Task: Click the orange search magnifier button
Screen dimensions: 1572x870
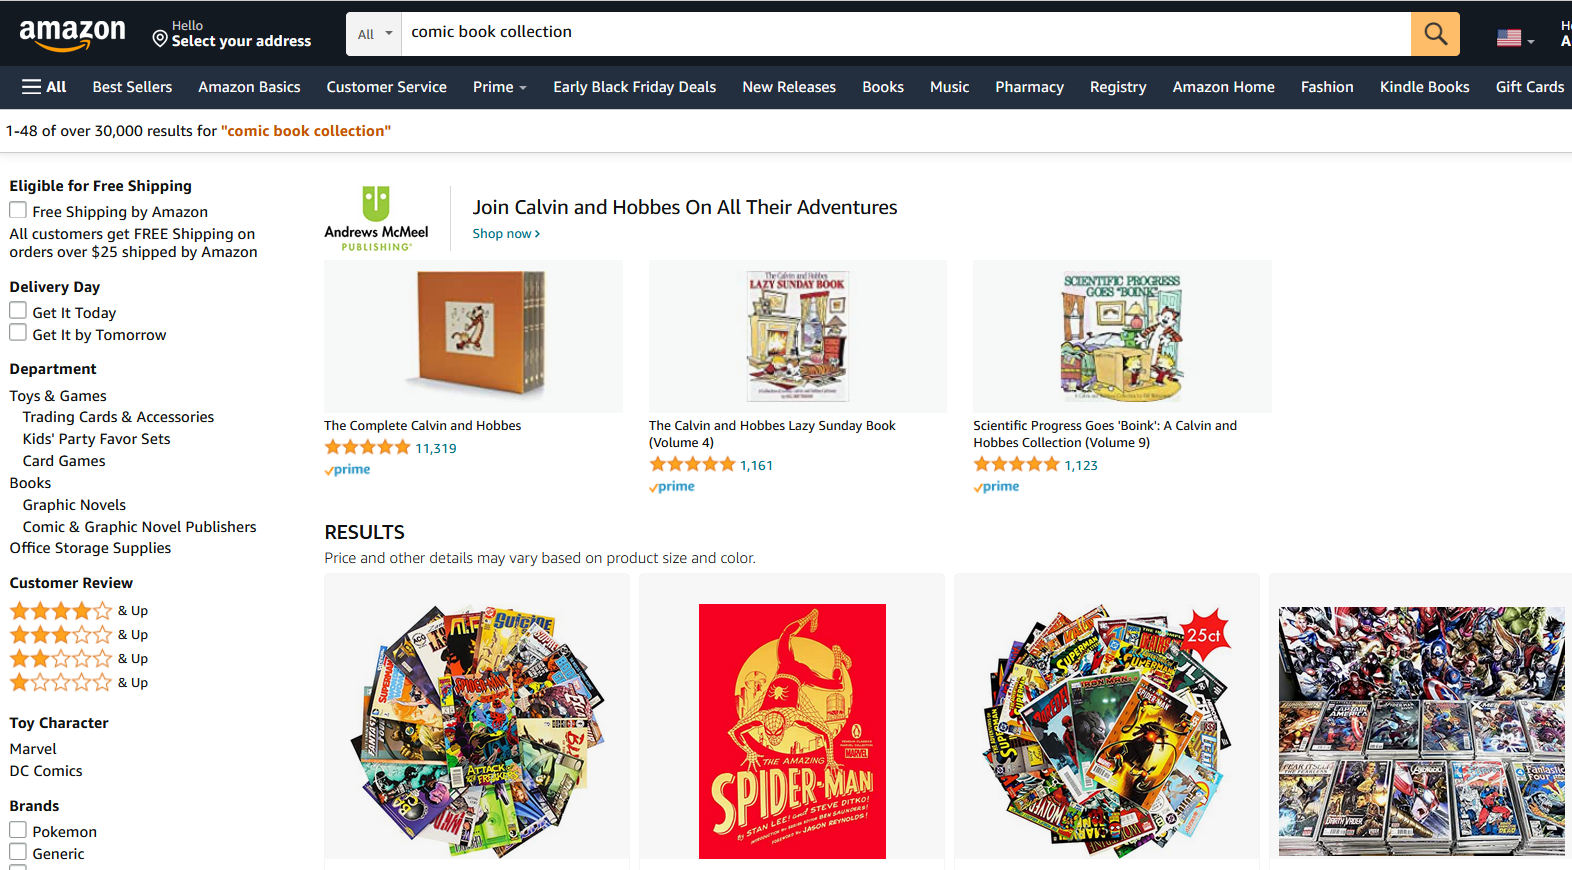Action: [x=1435, y=34]
